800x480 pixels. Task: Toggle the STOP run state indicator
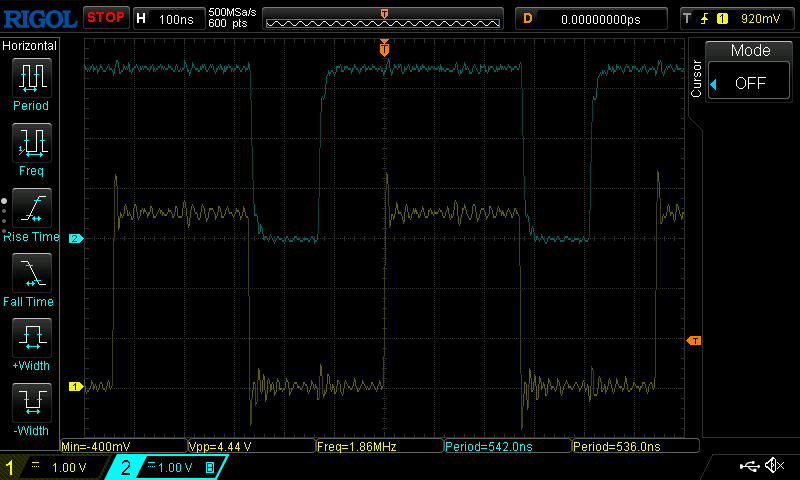click(x=105, y=18)
